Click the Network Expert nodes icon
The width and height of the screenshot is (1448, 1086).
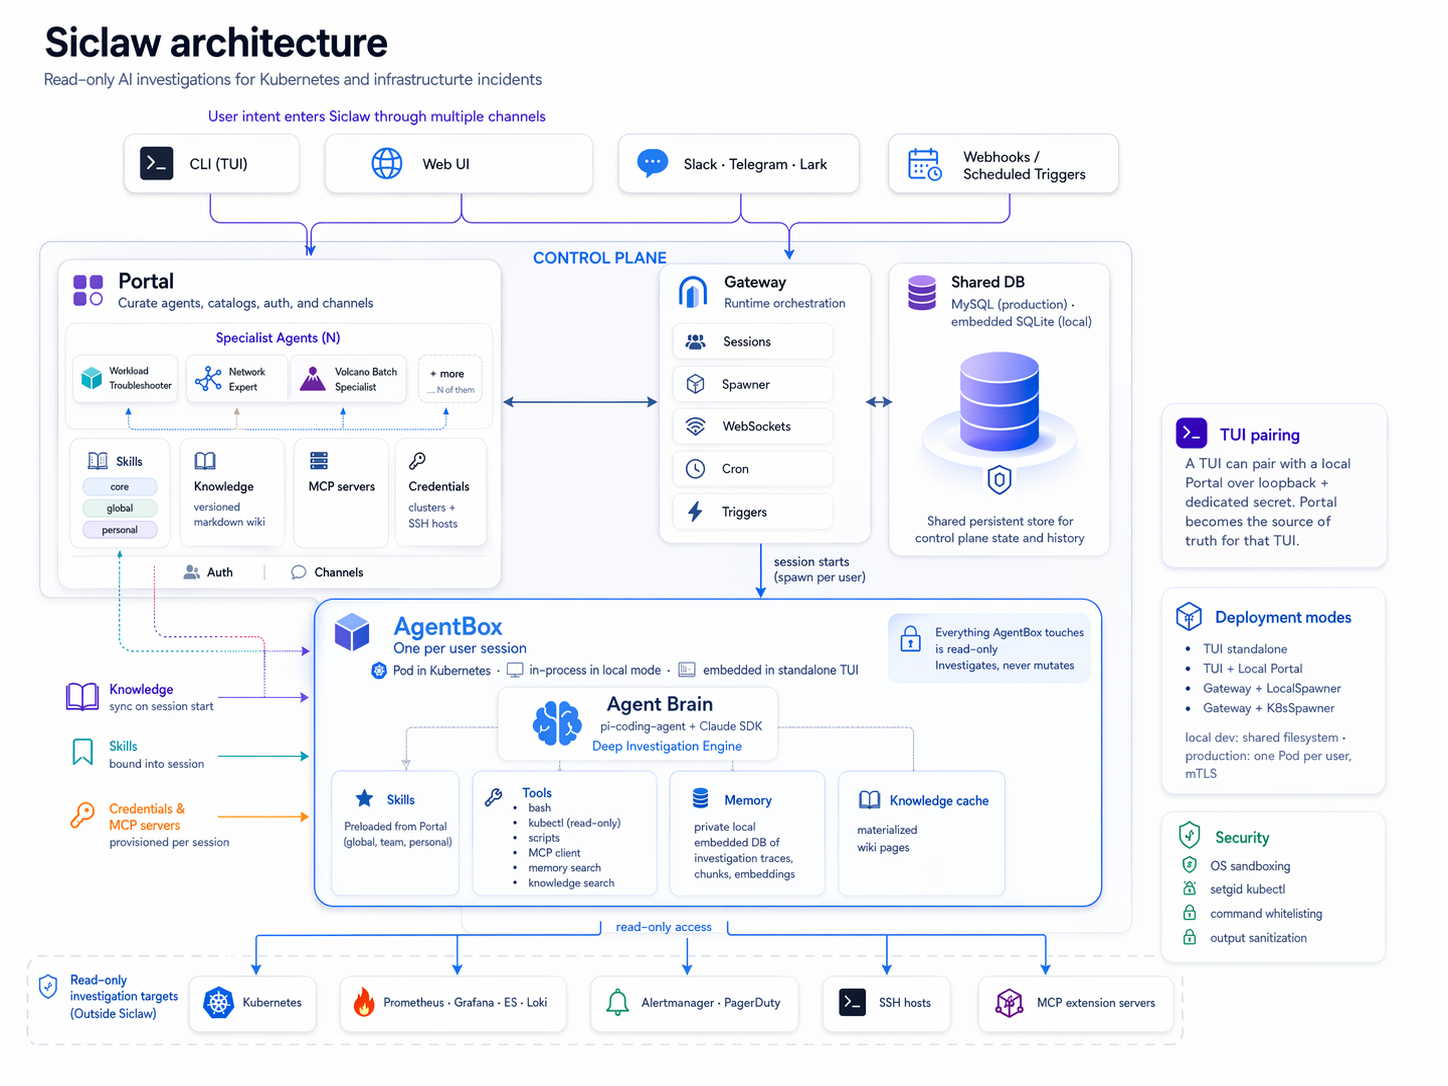pyautogui.click(x=208, y=379)
